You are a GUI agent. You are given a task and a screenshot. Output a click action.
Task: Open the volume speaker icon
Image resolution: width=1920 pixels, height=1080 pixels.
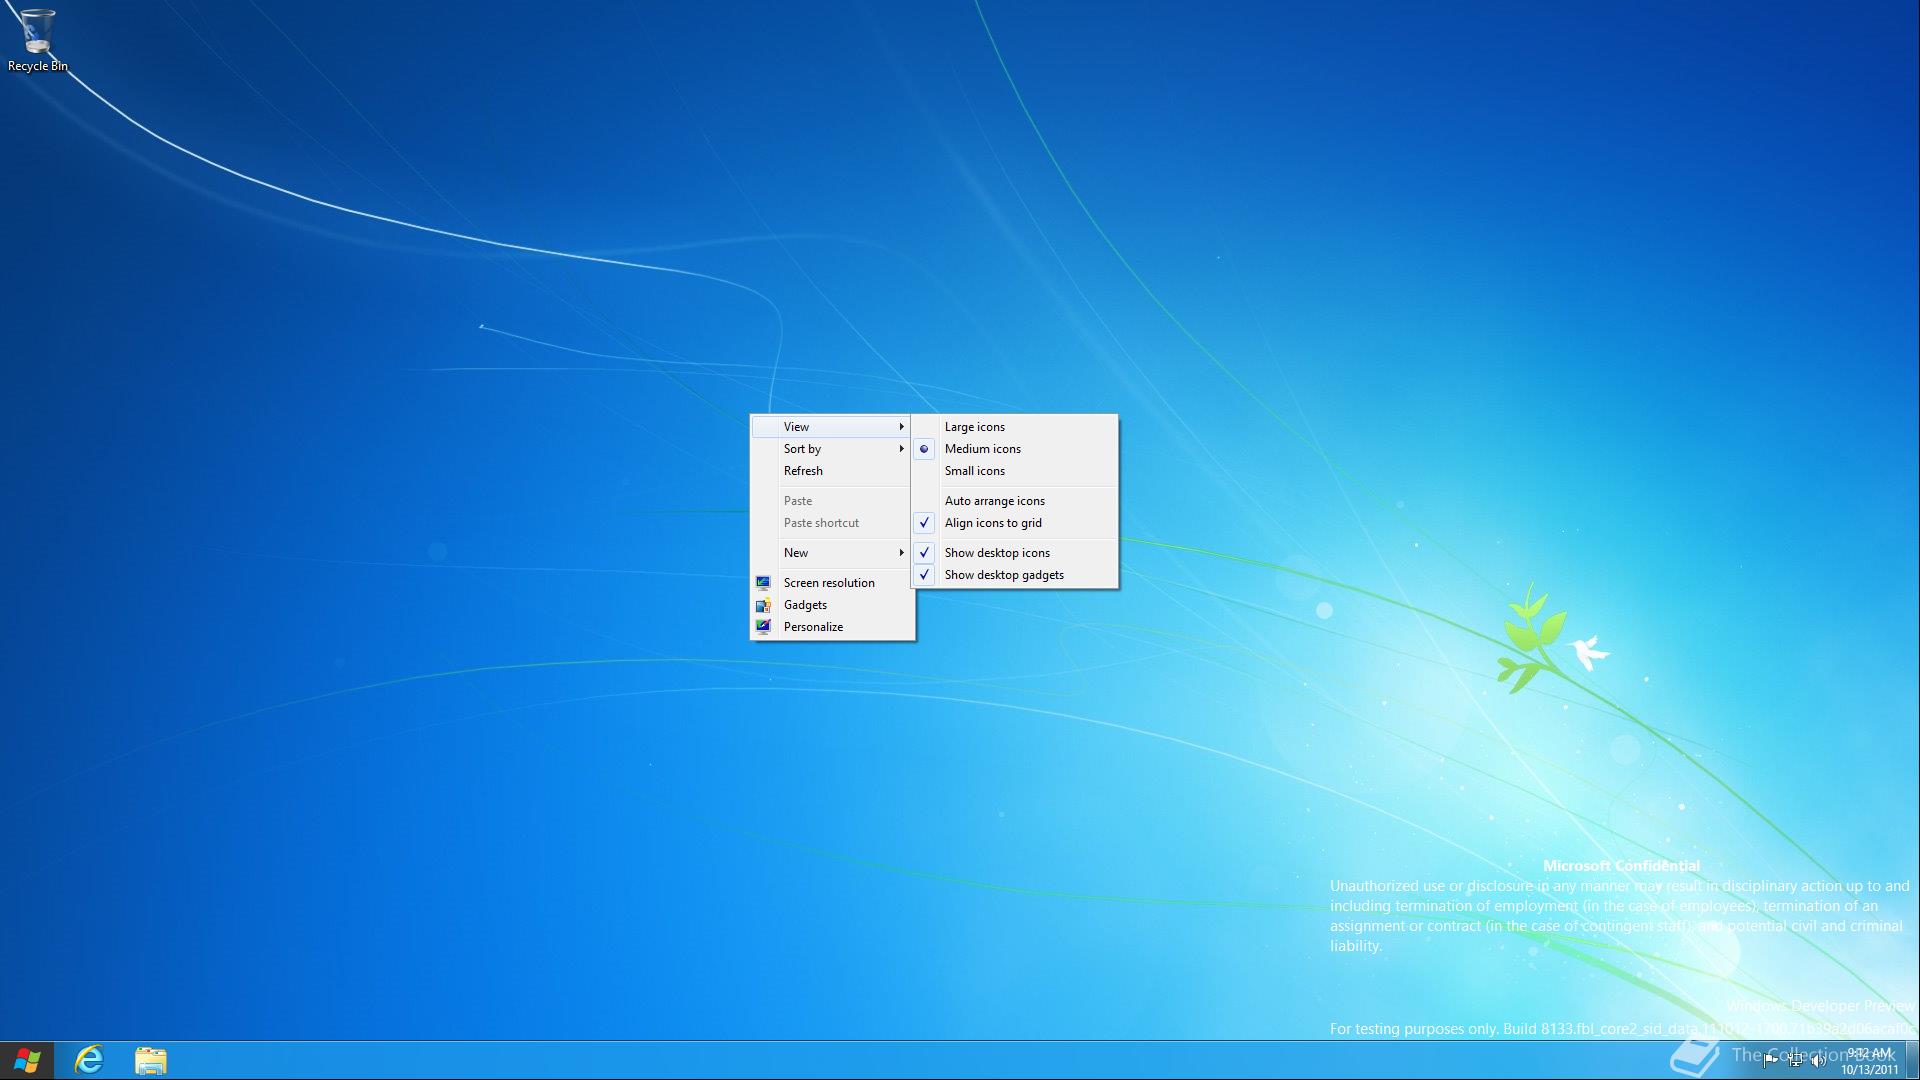(1818, 1060)
